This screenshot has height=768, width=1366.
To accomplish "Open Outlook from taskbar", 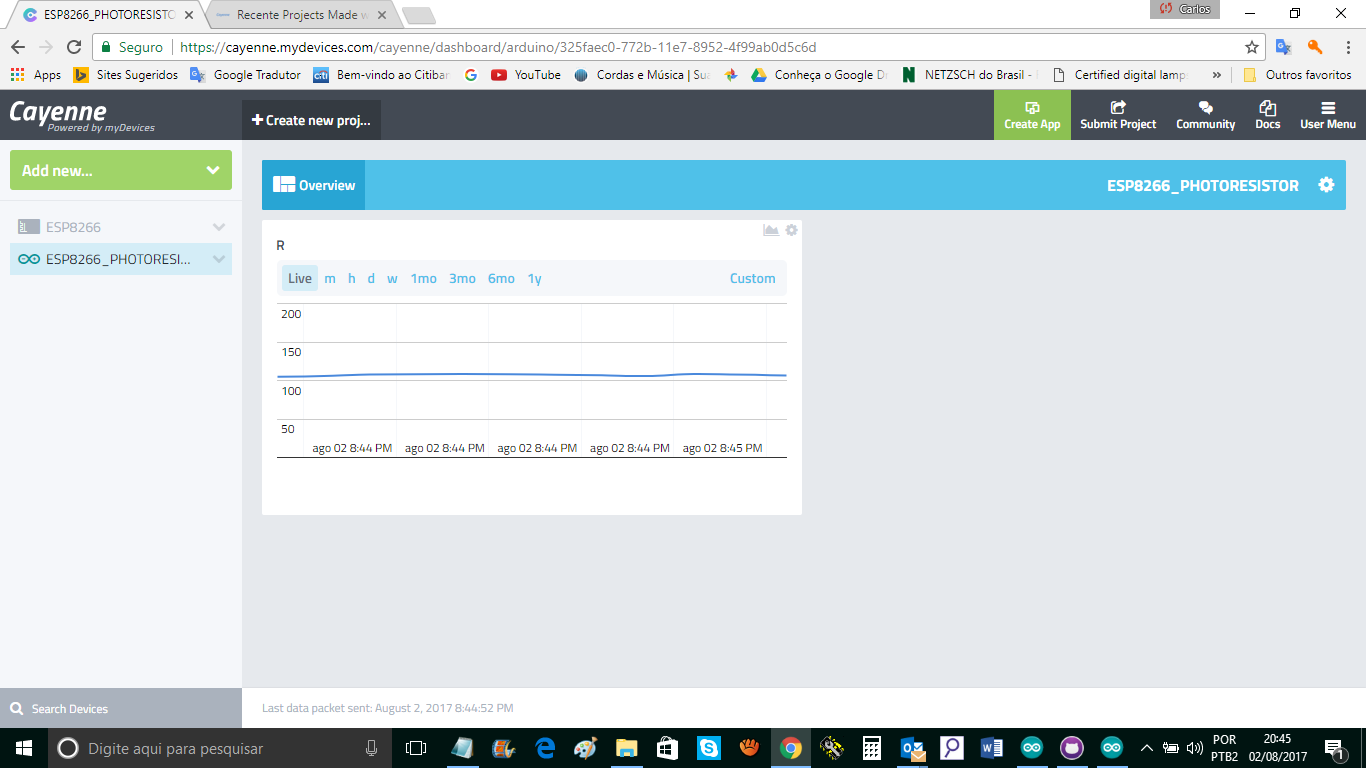I will click(912, 748).
